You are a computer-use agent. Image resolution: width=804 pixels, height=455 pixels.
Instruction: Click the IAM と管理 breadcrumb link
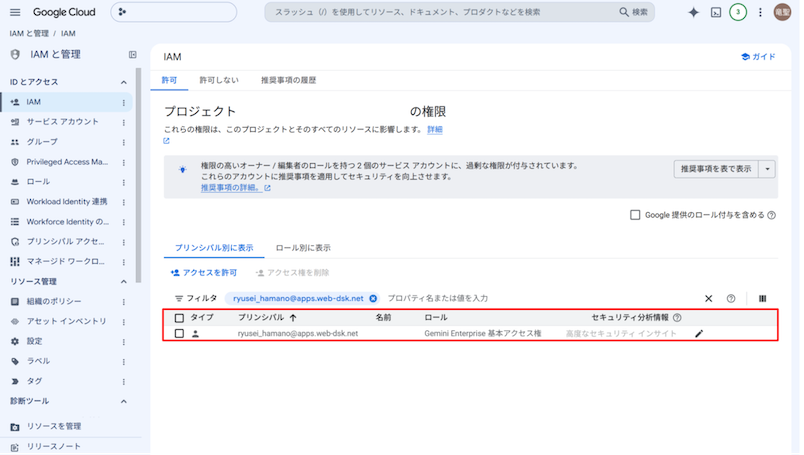pyautogui.click(x=29, y=33)
